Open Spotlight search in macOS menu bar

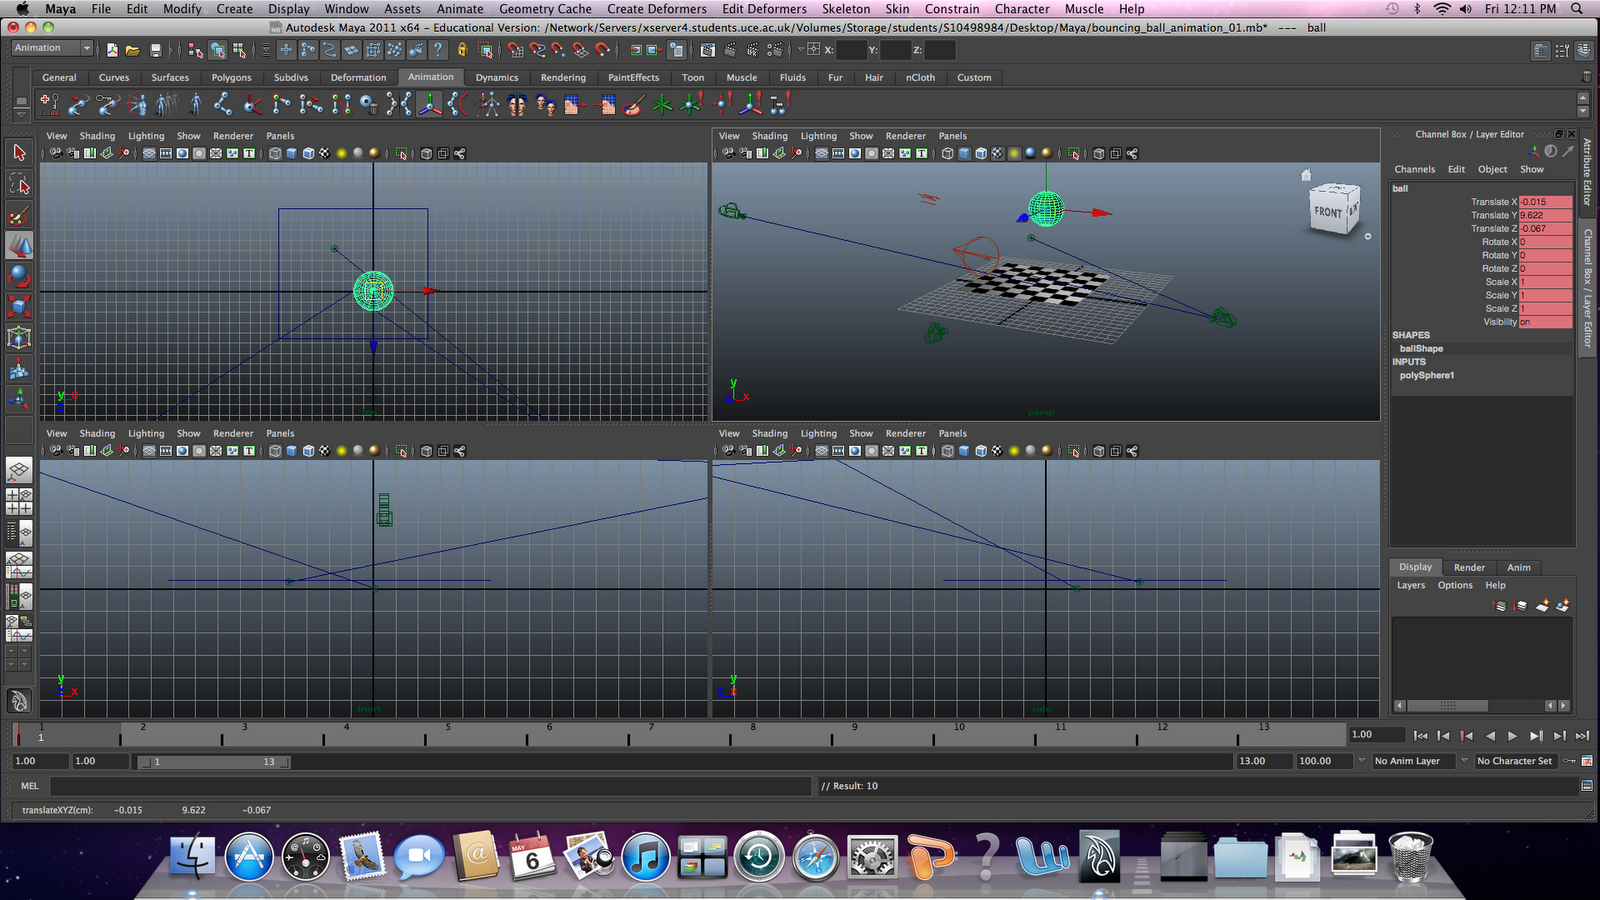1577,9
